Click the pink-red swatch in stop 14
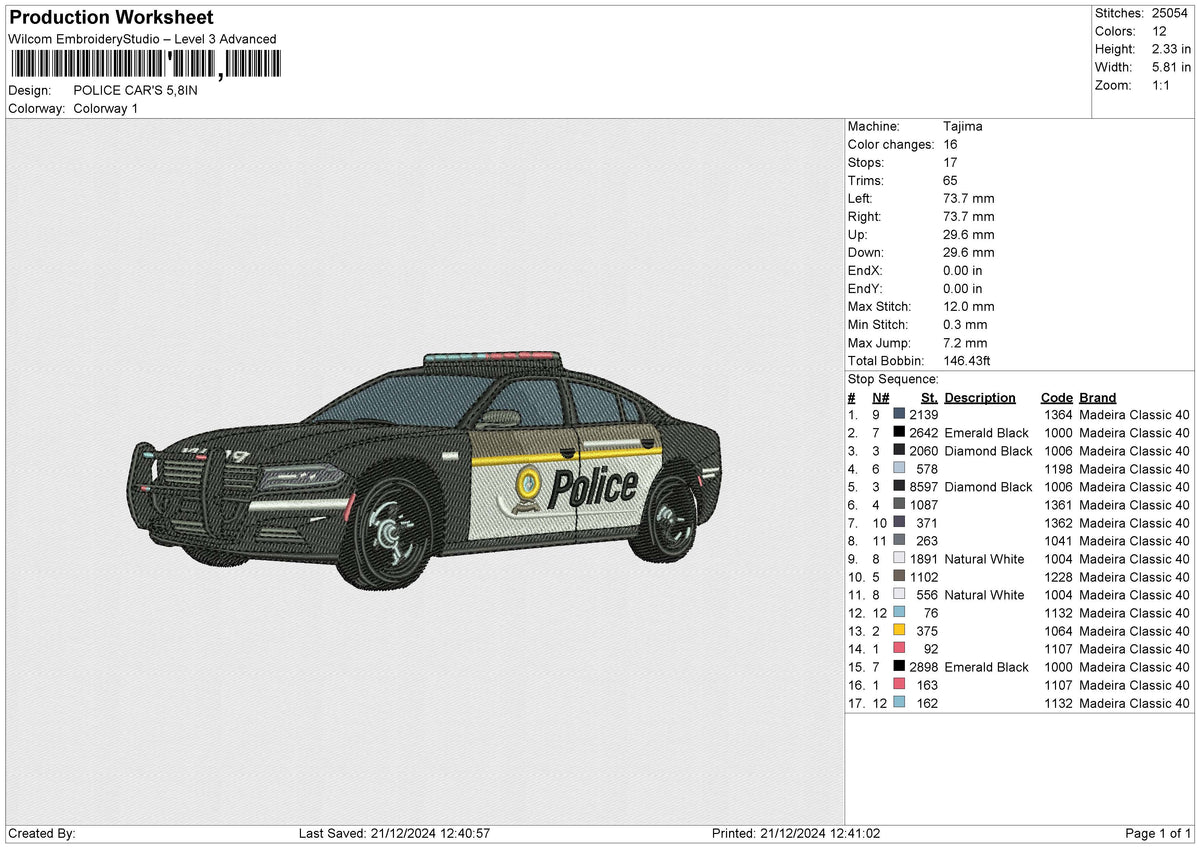The height and width of the screenshot is (848, 1200). (x=899, y=648)
